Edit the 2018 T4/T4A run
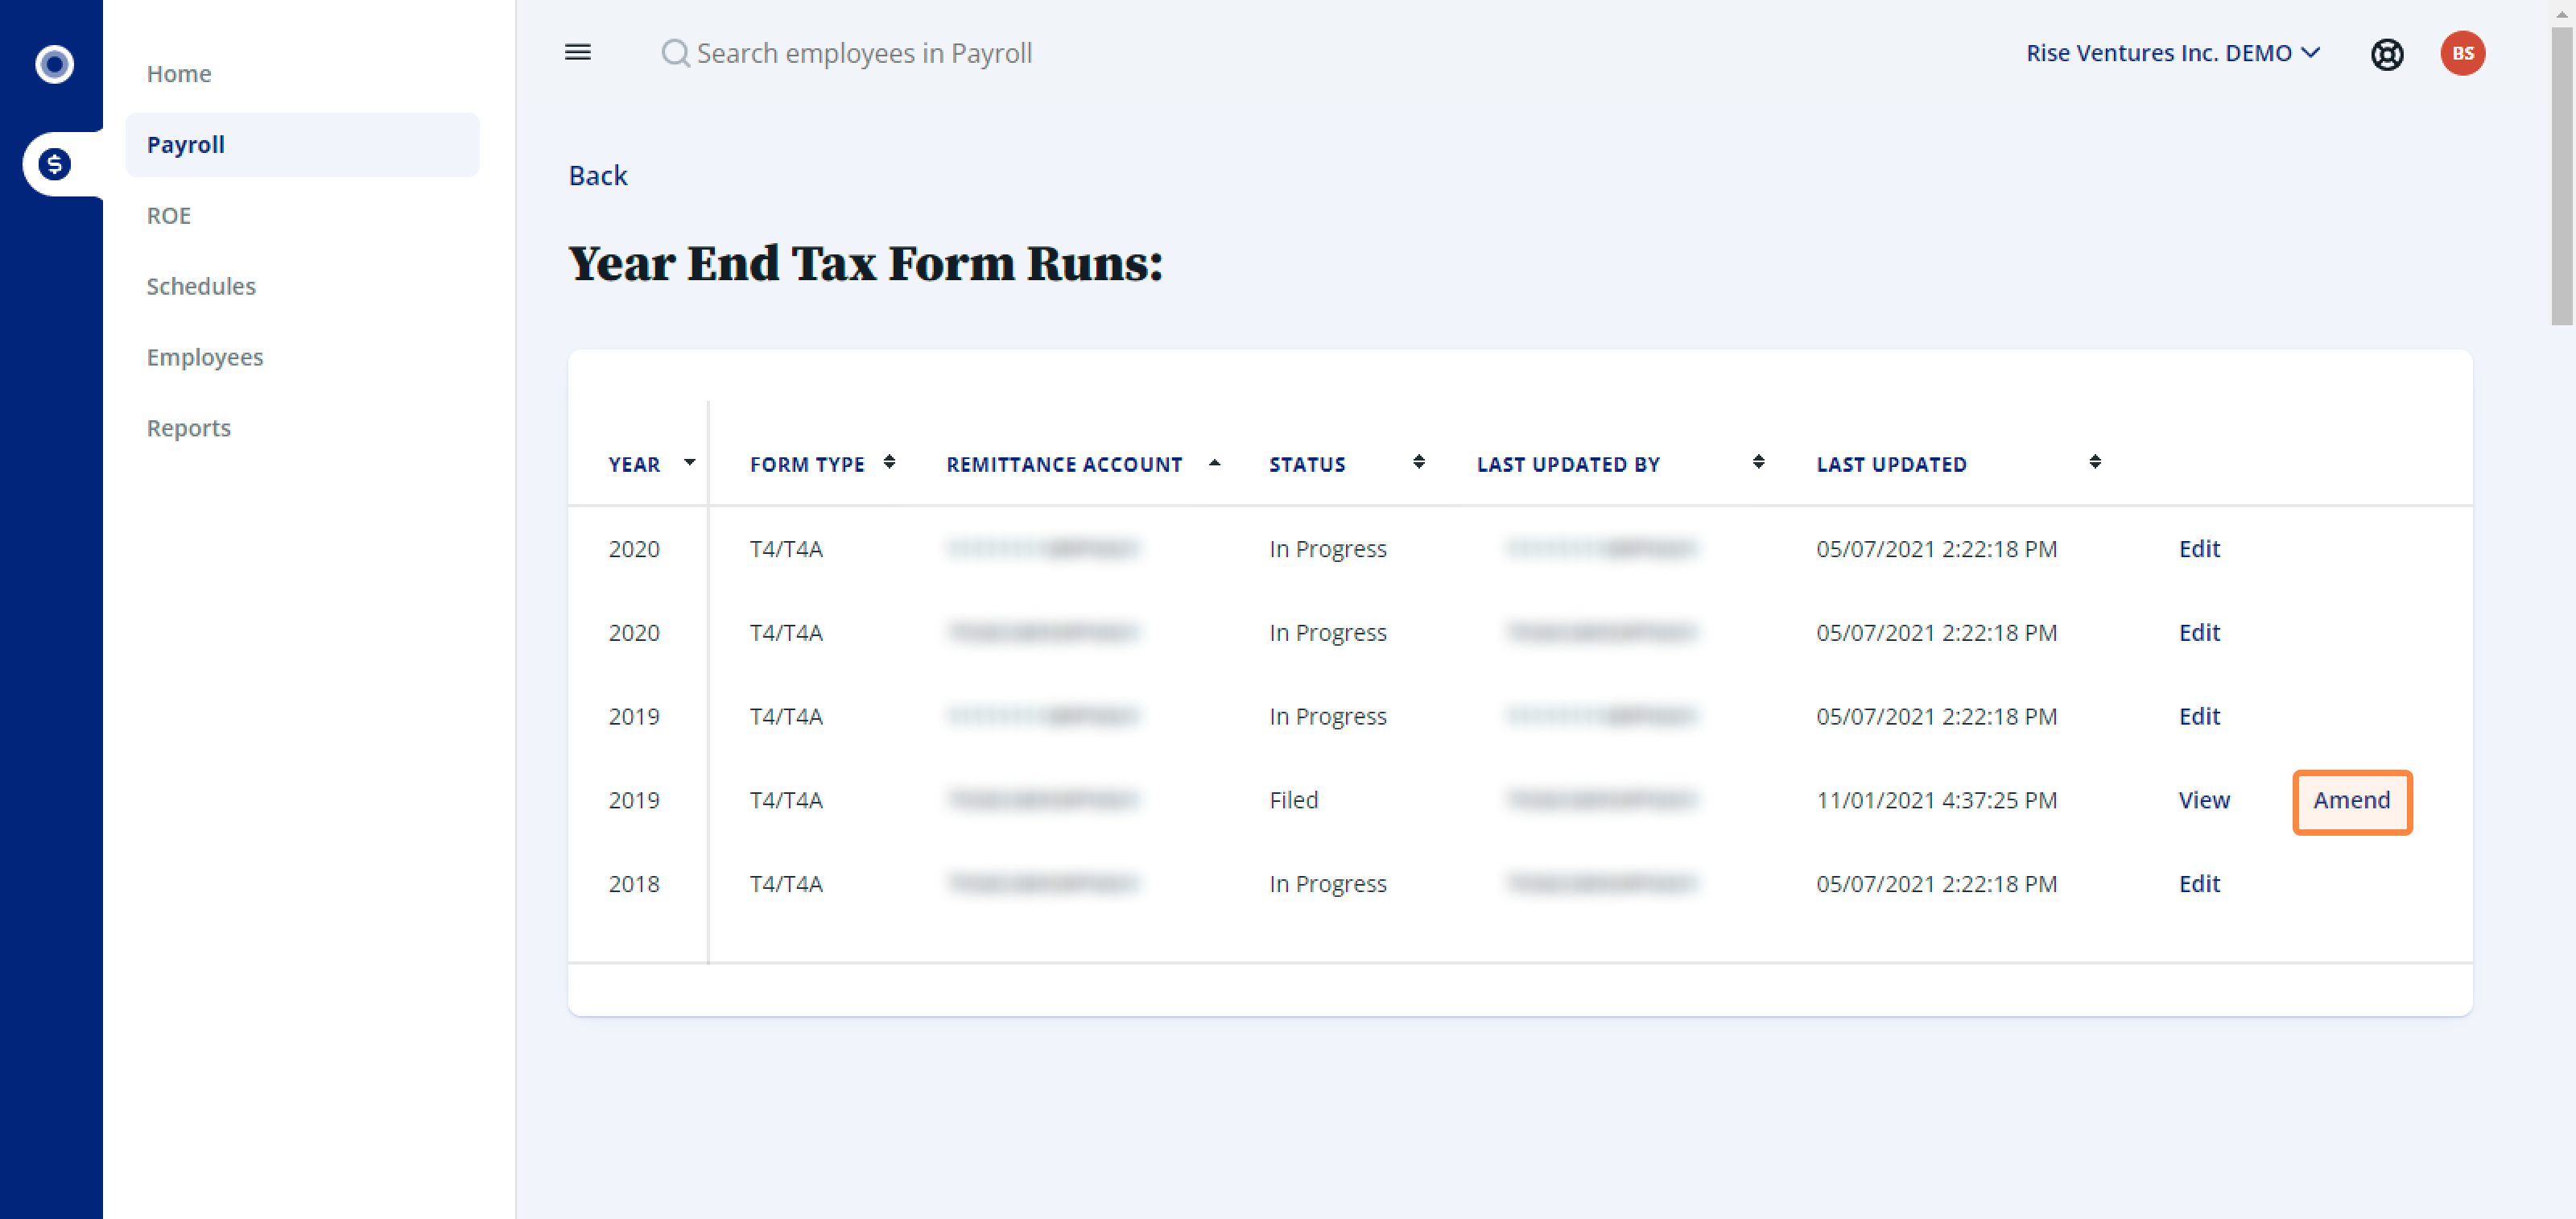 tap(2199, 885)
